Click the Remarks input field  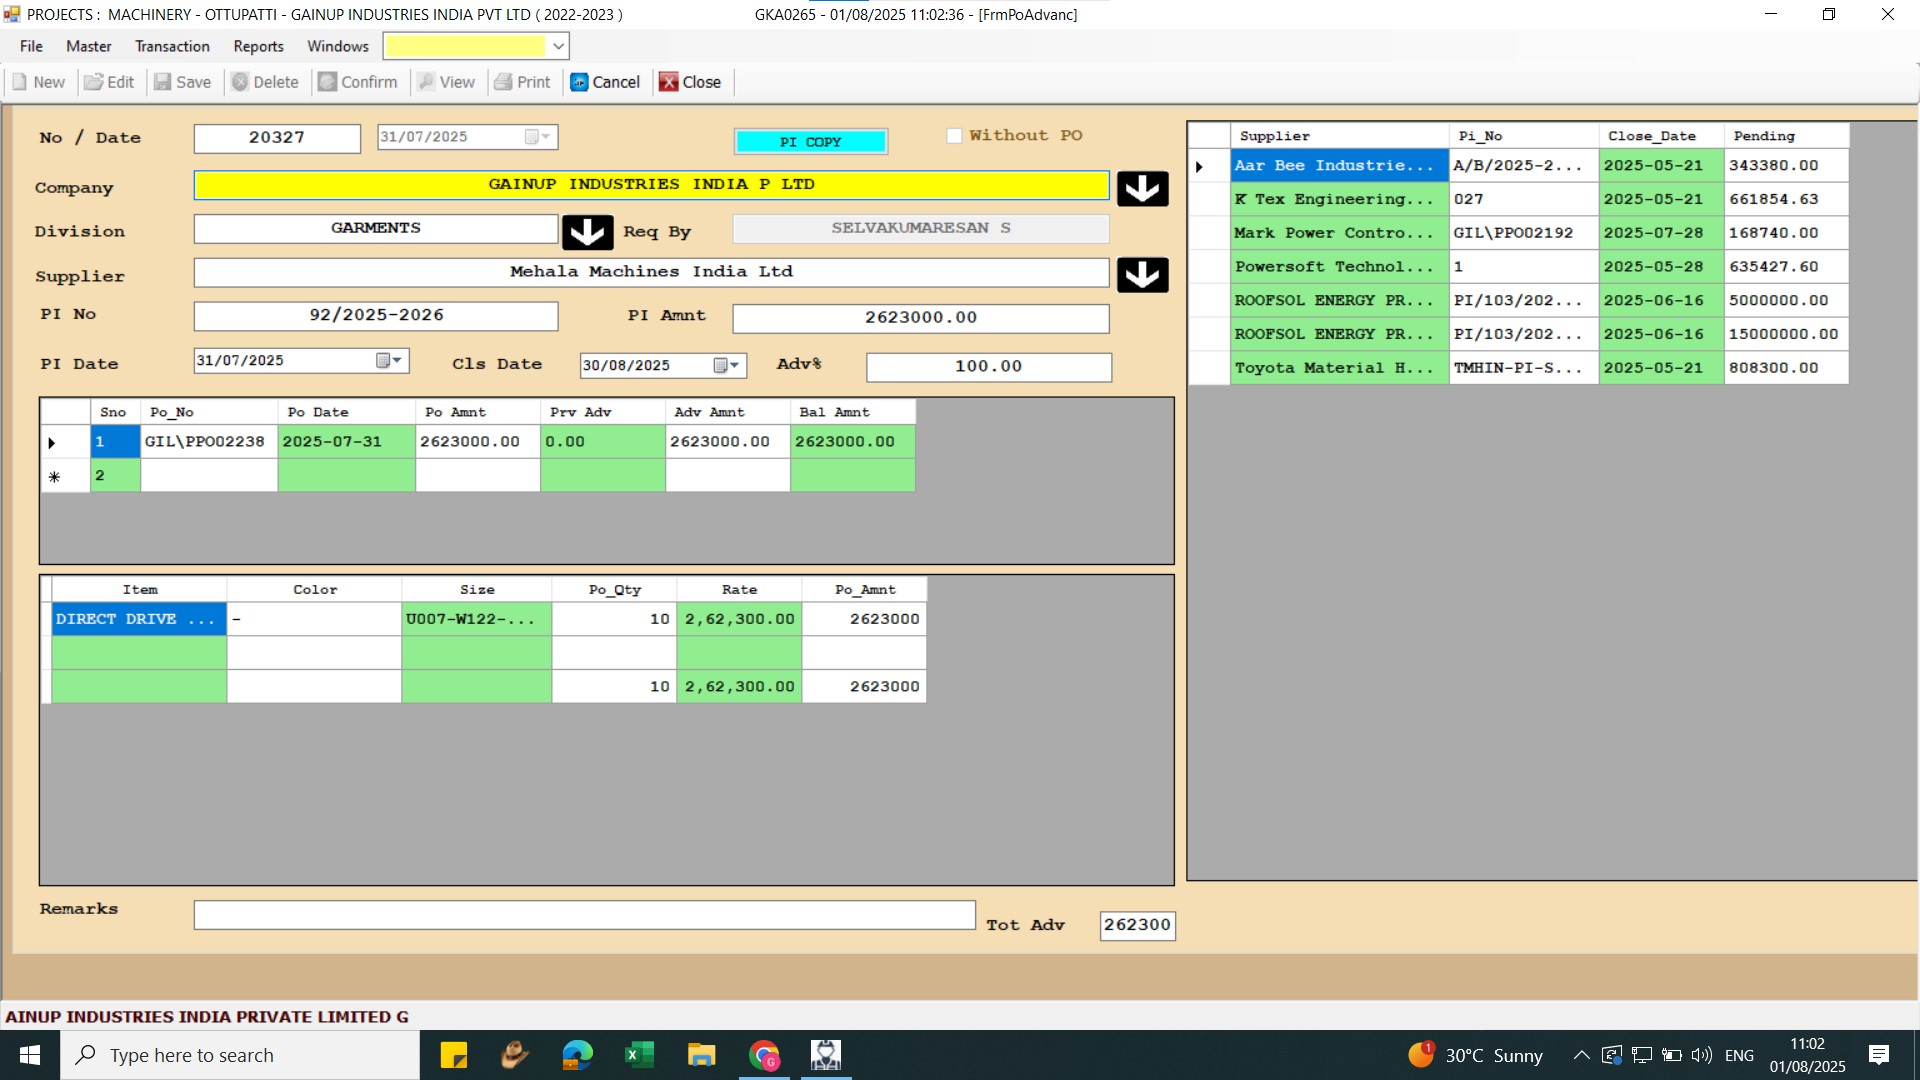click(584, 915)
